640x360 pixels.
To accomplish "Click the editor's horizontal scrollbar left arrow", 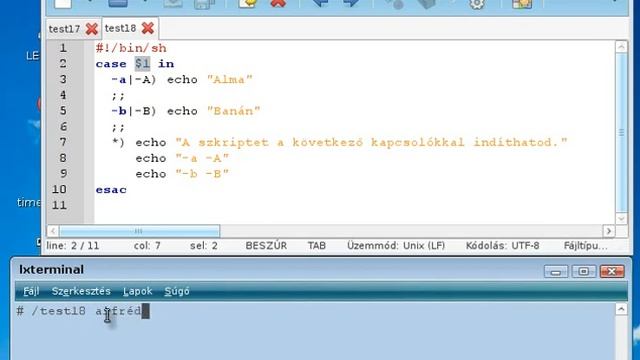I will click(x=53, y=231).
